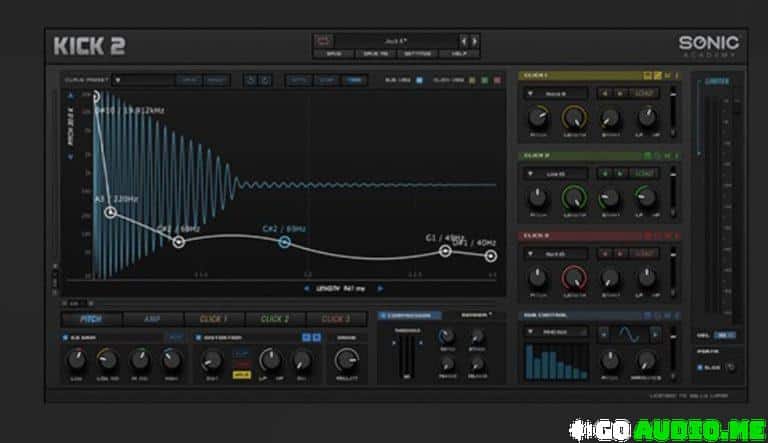Click the sine waveform icon in Sub Control

pyautogui.click(x=629, y=335)
